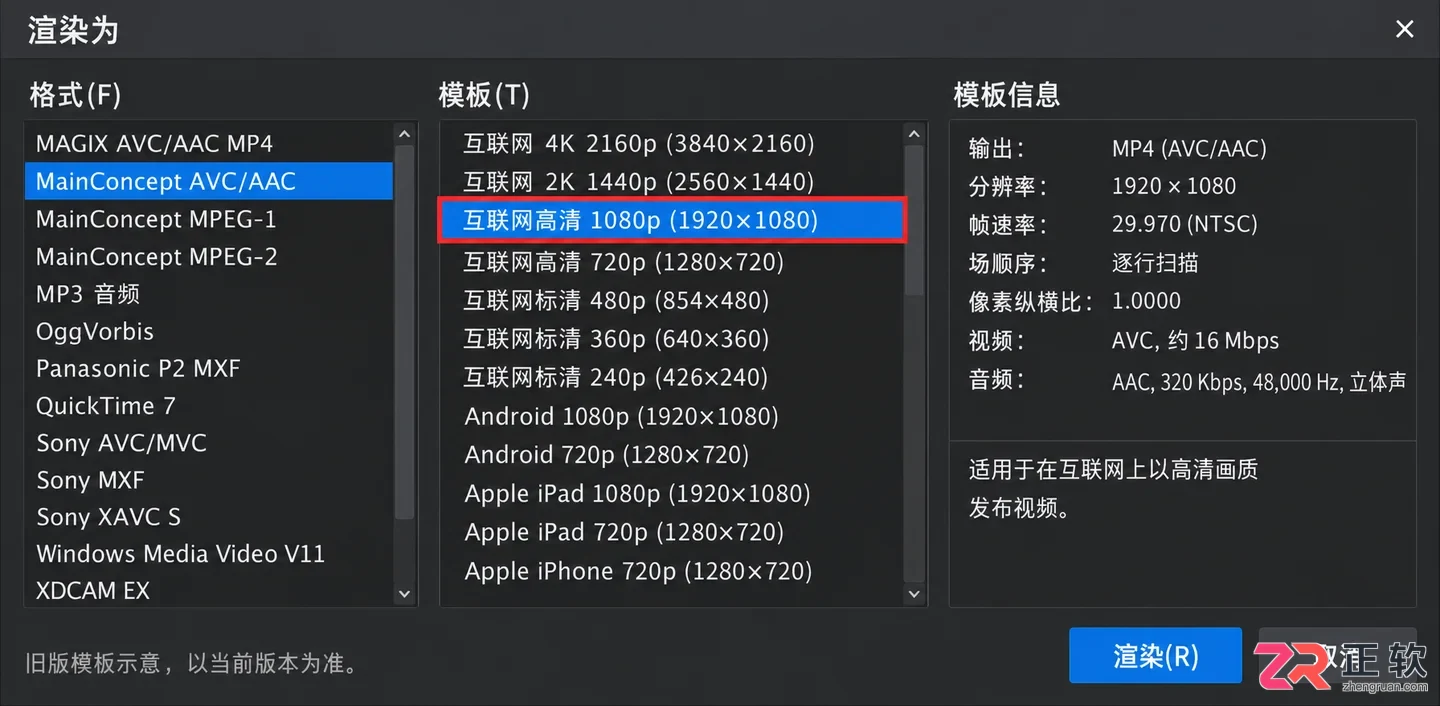Click the format list scroll-down arrow
This screenshot has height=706, width=1440.
tap(404, 593)
